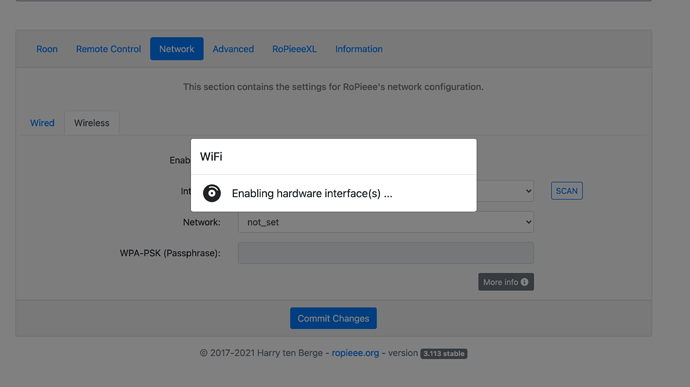Open the interface dropdown beside SCAN
690x387 pixels.
505,191
